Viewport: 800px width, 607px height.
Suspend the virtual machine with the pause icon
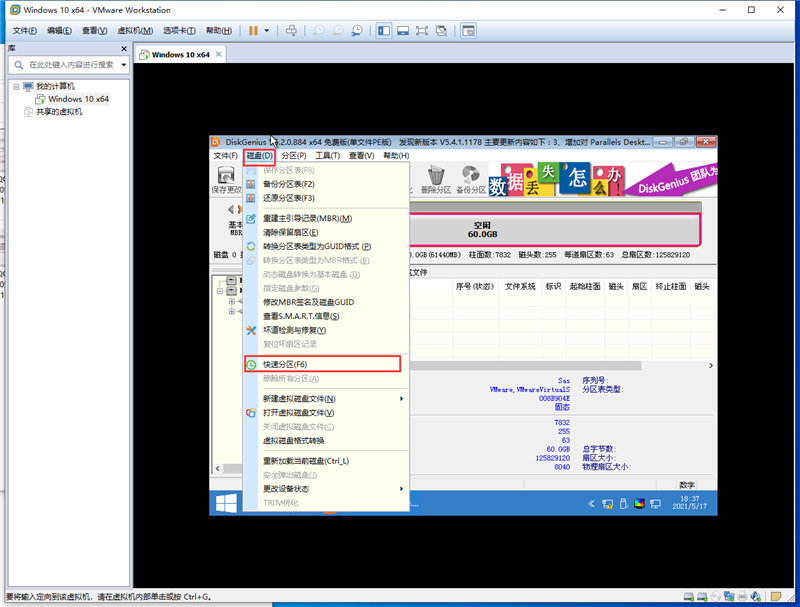pyautogui.click(x=252, y=31)
